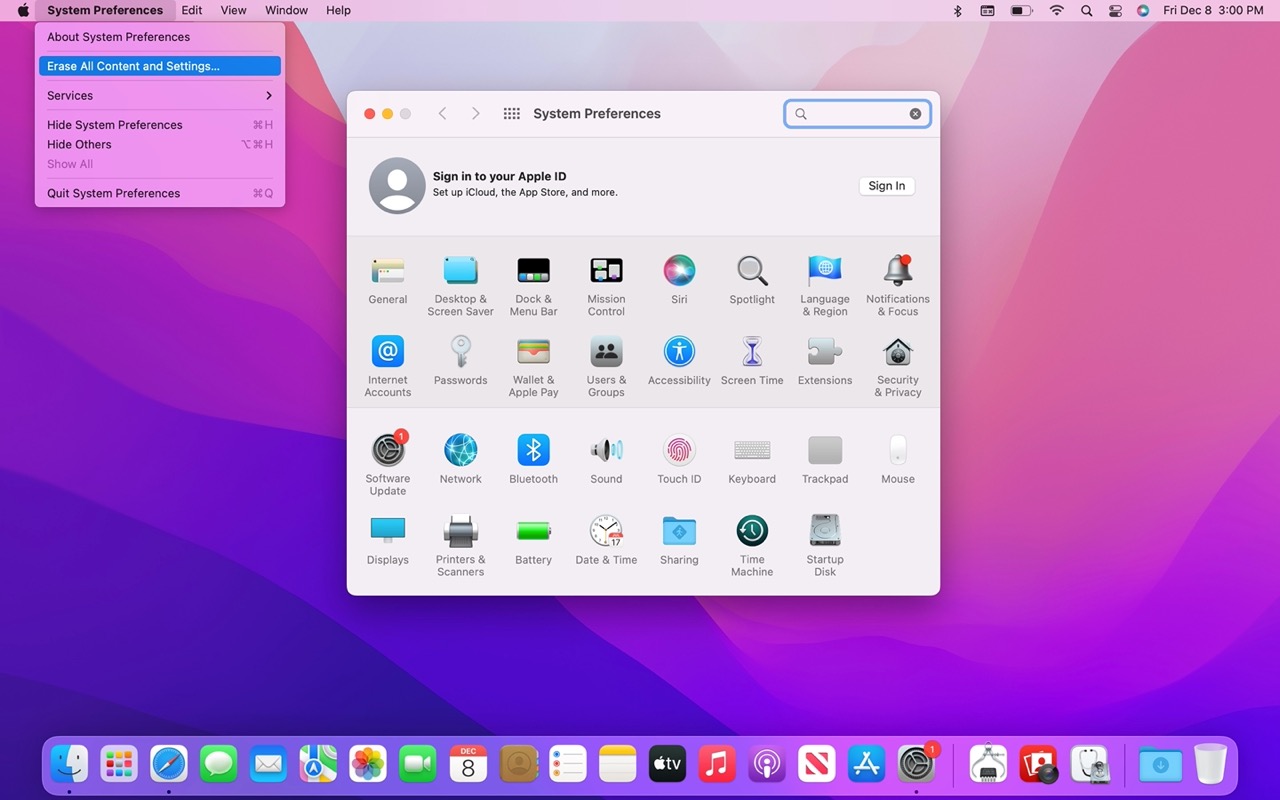
Task: Click the Sign In button
Action: tap(887, 186)
